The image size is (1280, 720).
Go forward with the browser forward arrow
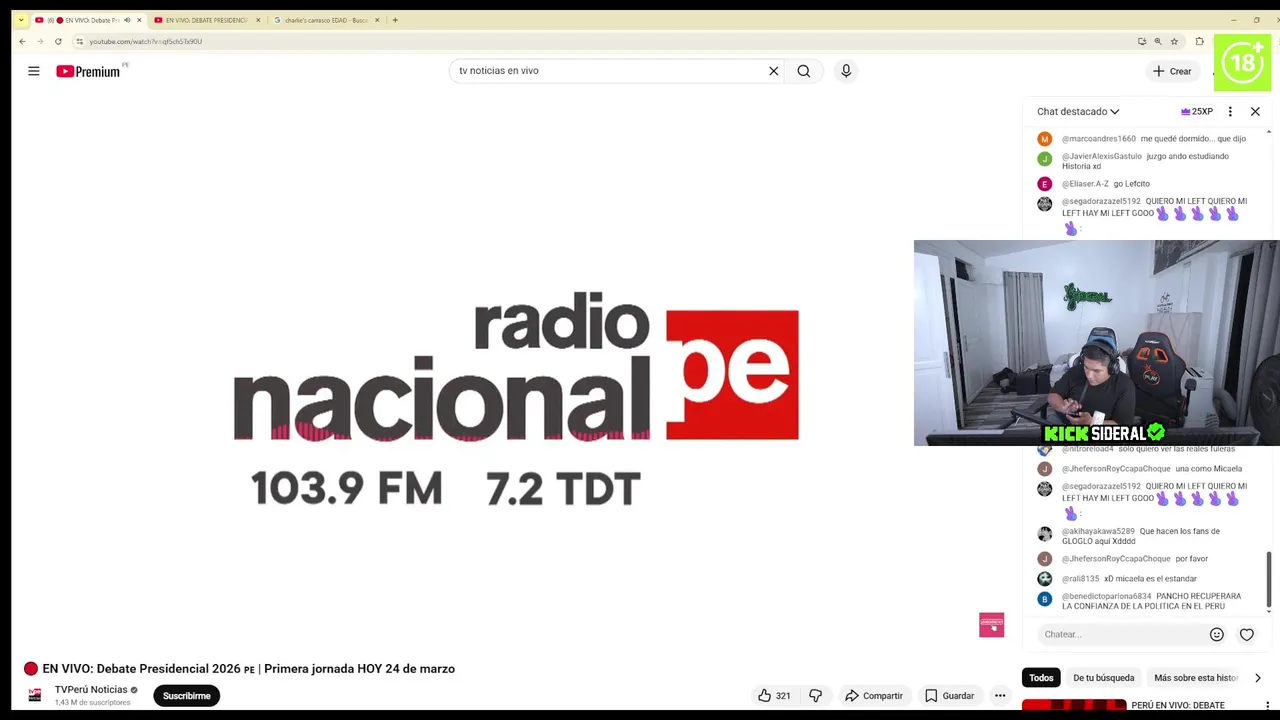point(40,41)
